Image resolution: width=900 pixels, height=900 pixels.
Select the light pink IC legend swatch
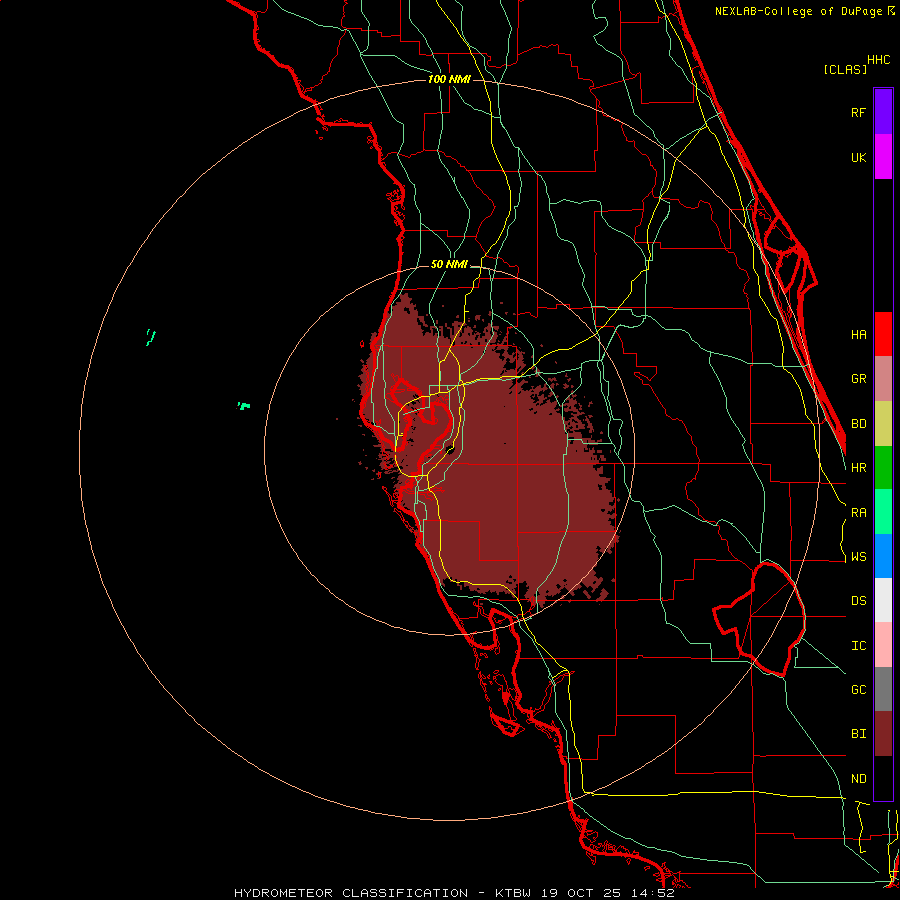click(883, 645)
